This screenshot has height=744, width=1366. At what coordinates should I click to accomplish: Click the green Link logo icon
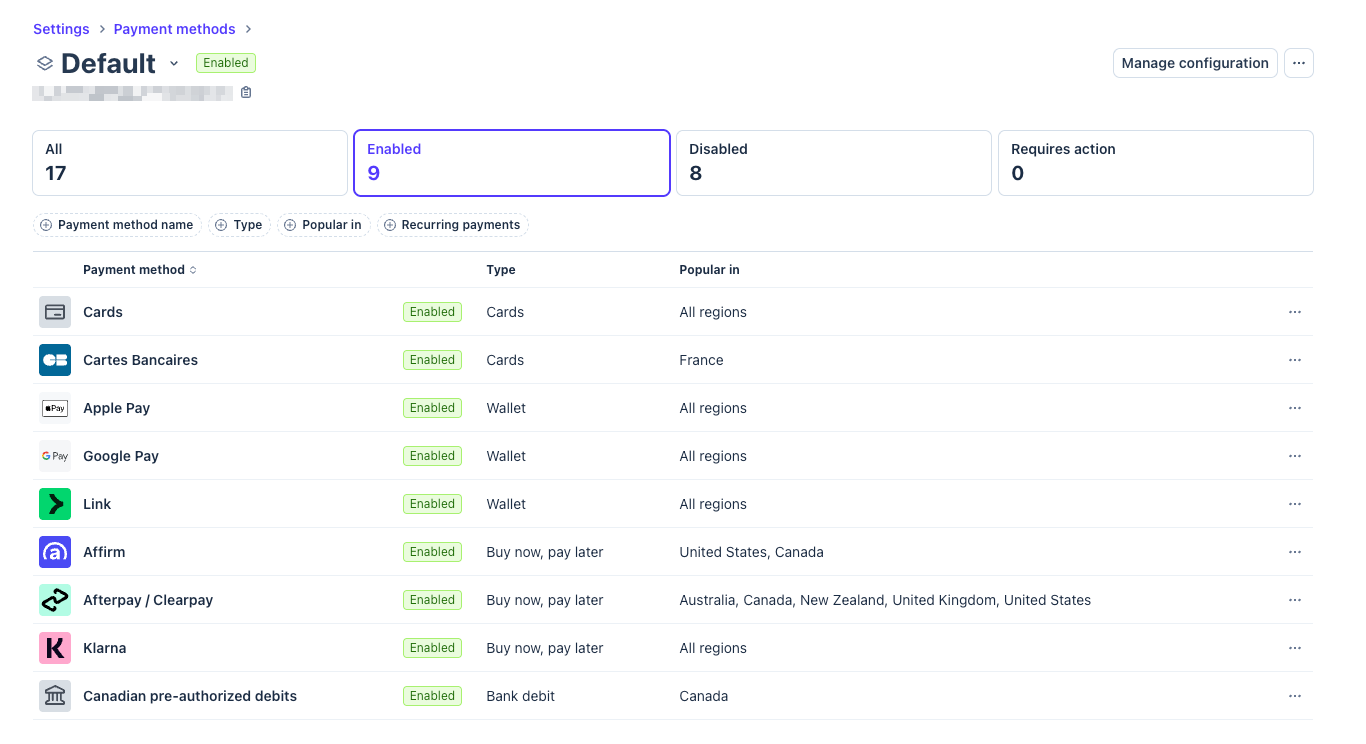click(55, 504)
